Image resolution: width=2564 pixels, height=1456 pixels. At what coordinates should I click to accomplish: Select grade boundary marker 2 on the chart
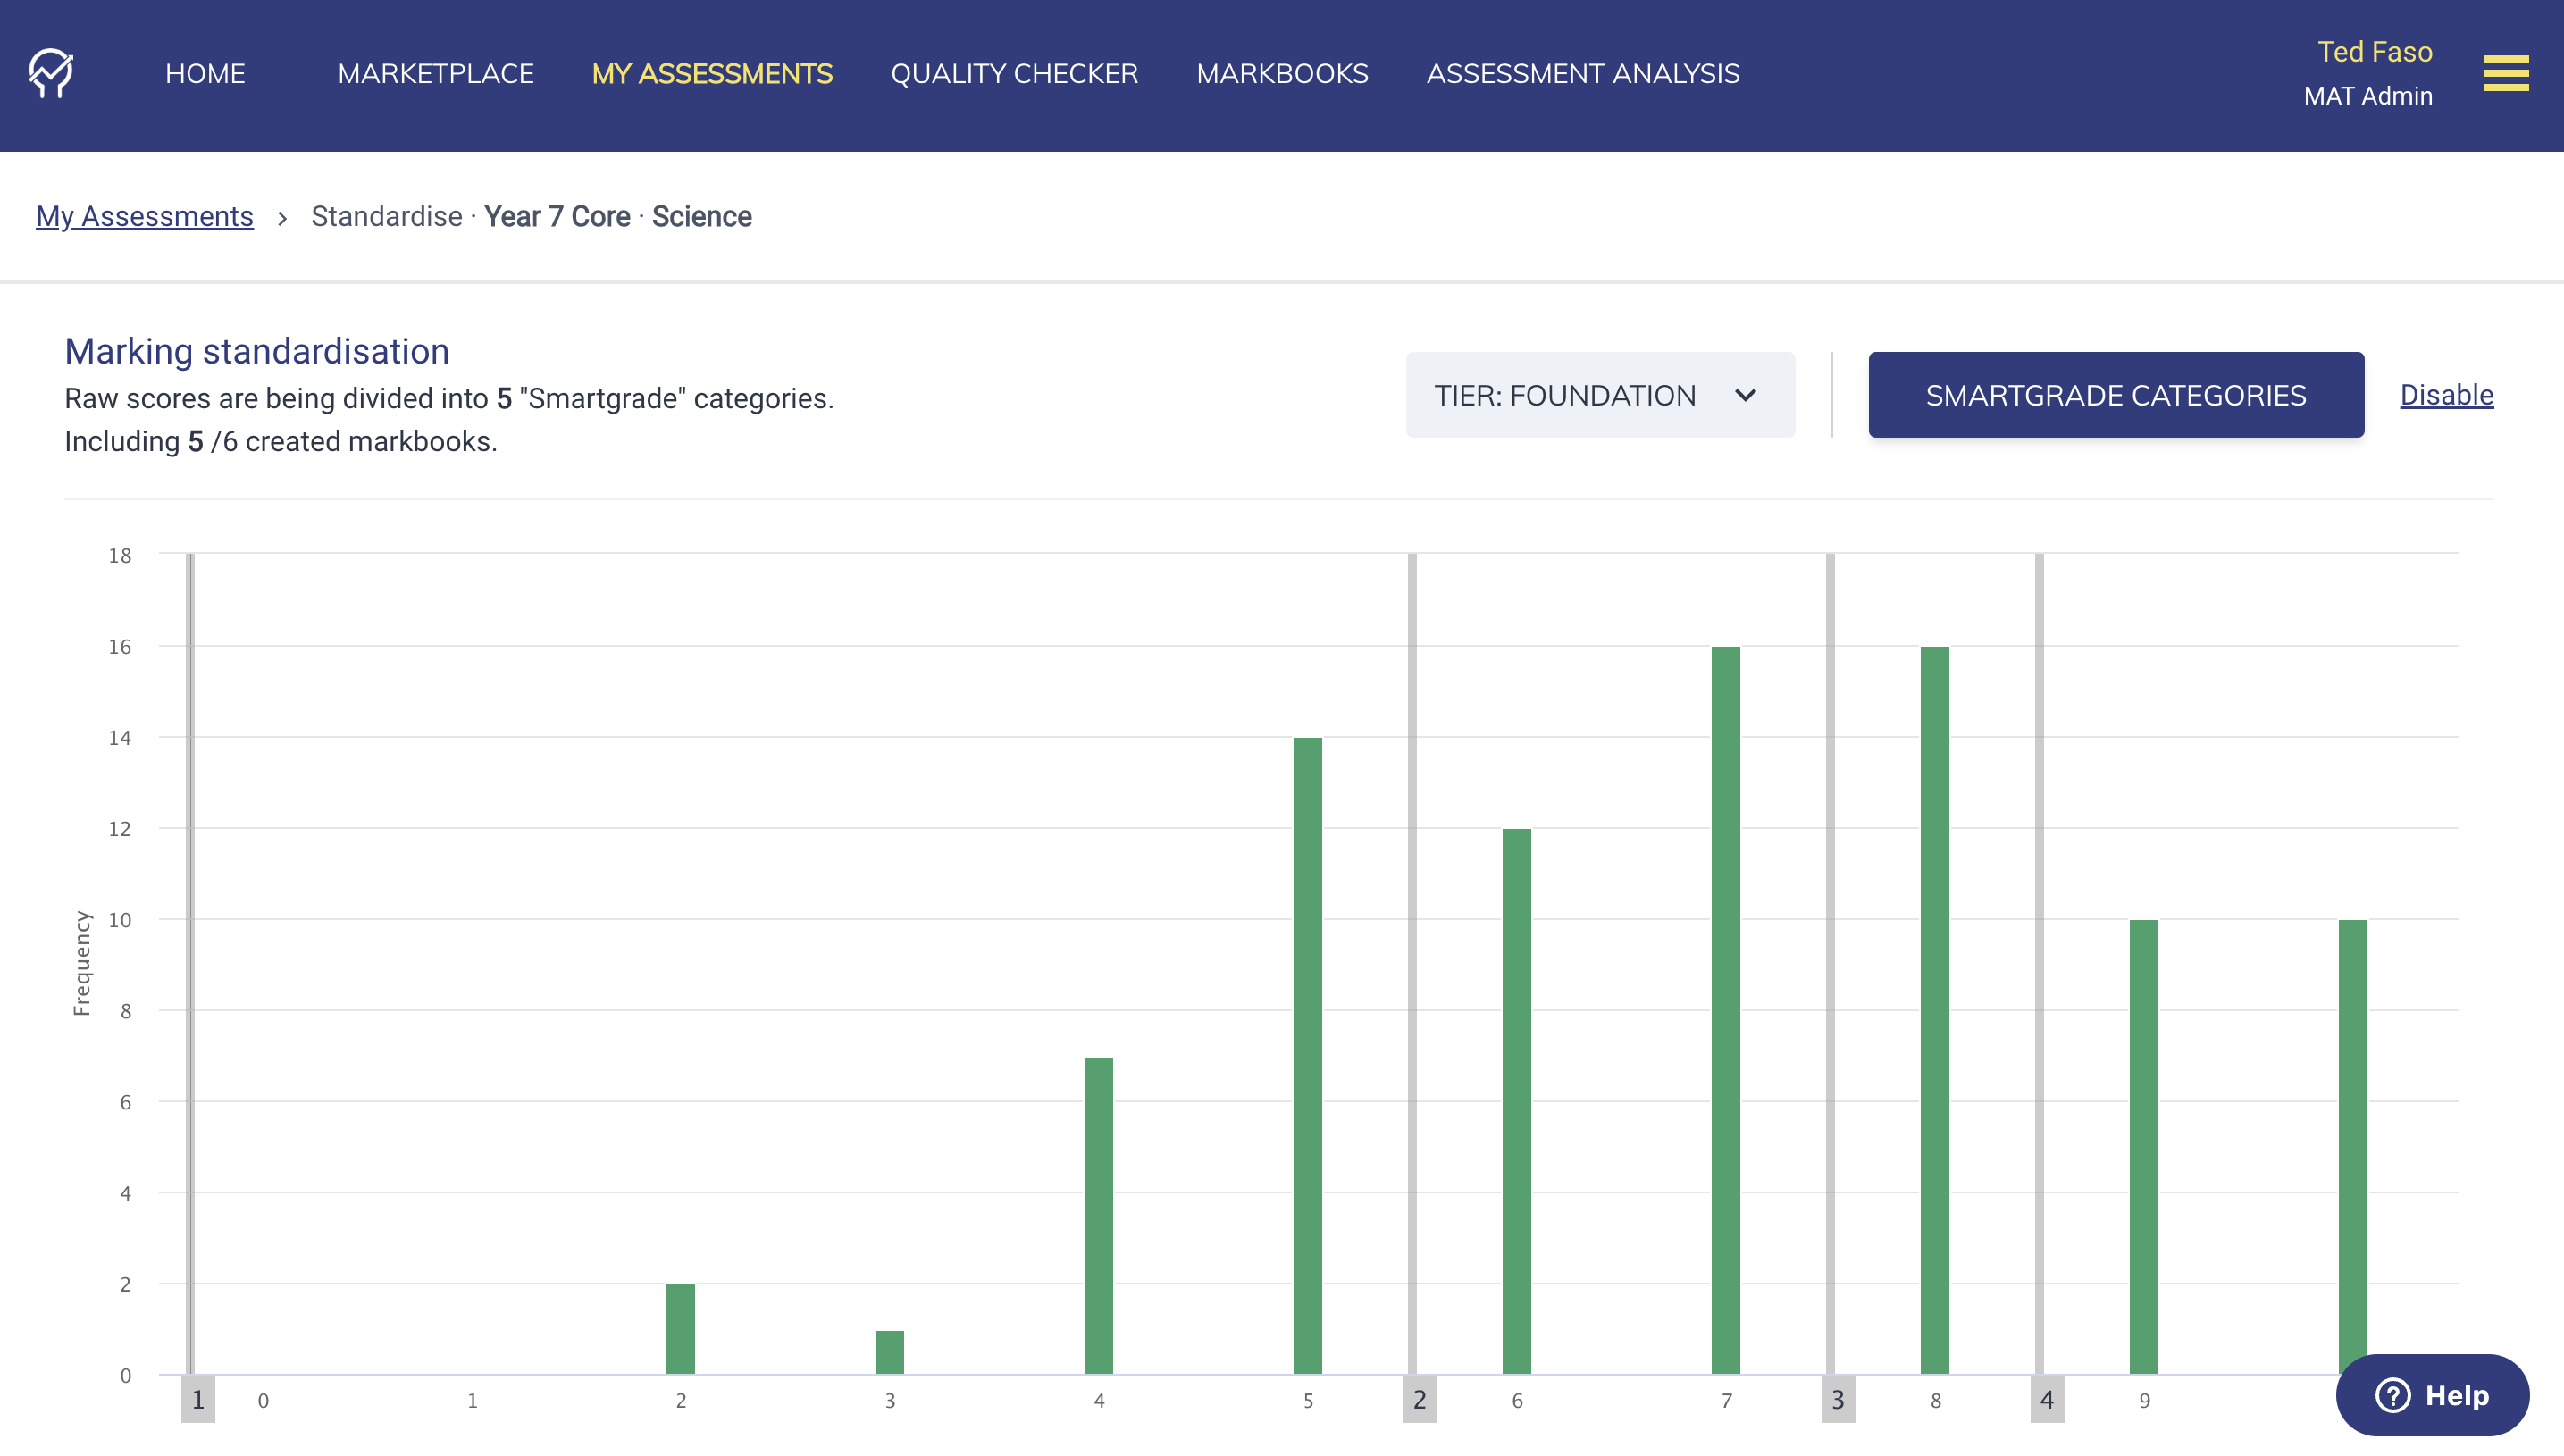1418,1400
